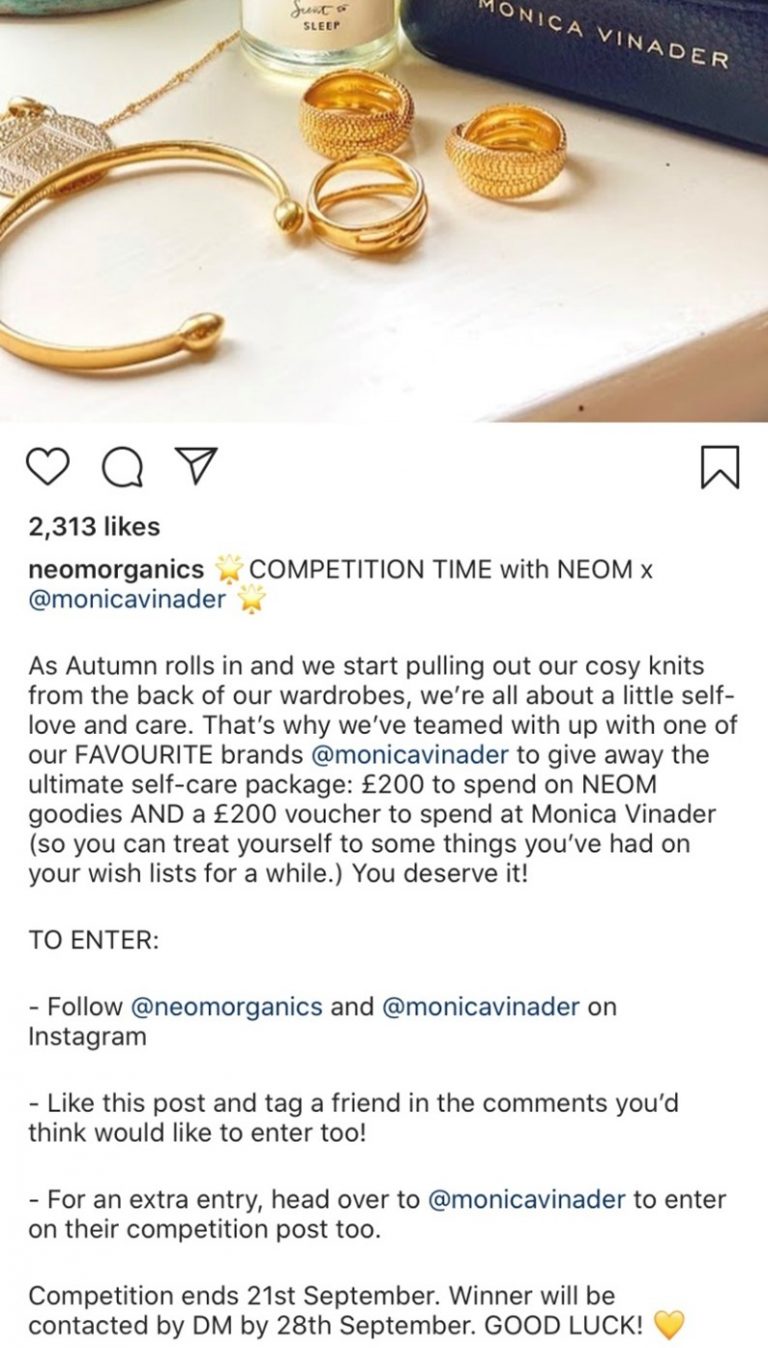This screenshot has height=1348, width=768.
Task: View the 2,313 likes list
Action: [94, 526]
